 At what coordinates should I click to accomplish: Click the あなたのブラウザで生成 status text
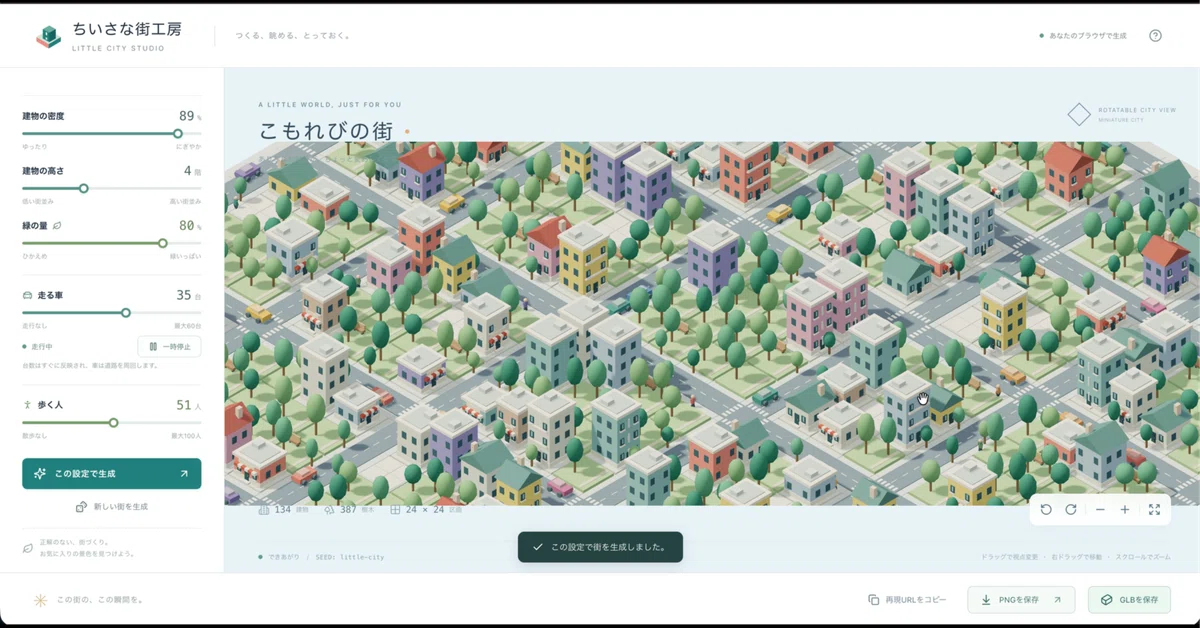(1087, 36)
